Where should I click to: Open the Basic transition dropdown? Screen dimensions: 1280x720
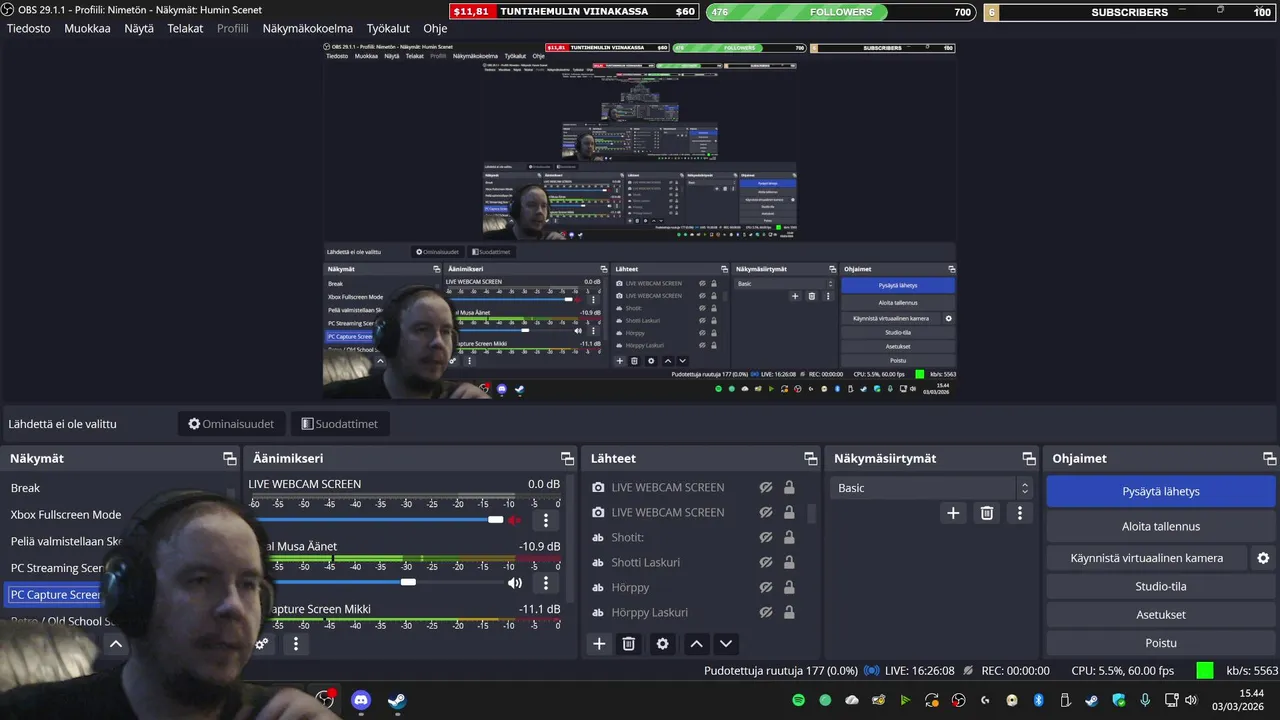[x=931, y=488]
